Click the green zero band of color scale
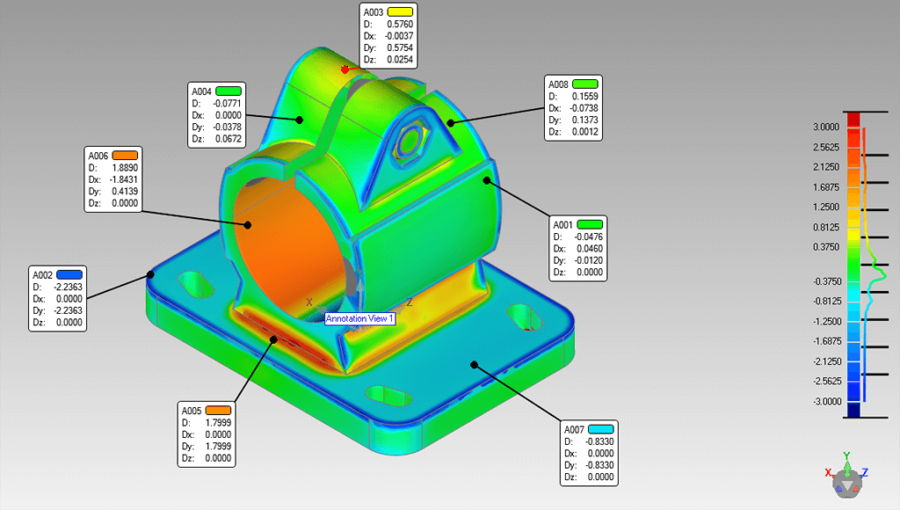Viewport: 900px width, 510px height. click(x=853, y=265)
